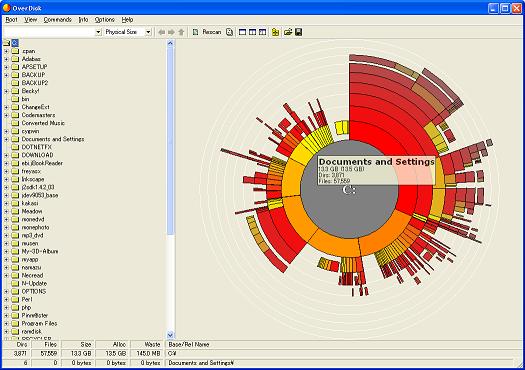Select the Becky! folder label

coord(30,91)
